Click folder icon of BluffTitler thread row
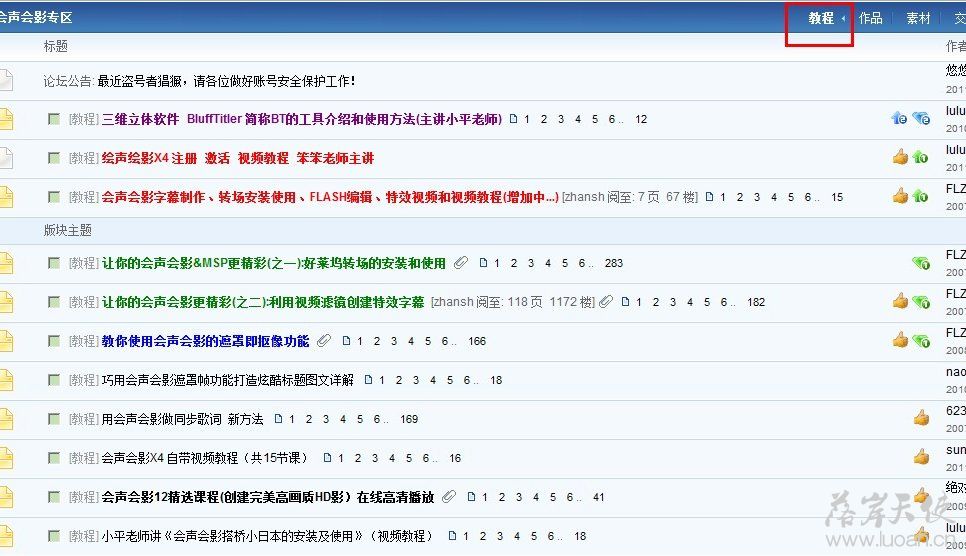Image resolution: width=966 pixels, height=556 pixels. coord(6,119)
